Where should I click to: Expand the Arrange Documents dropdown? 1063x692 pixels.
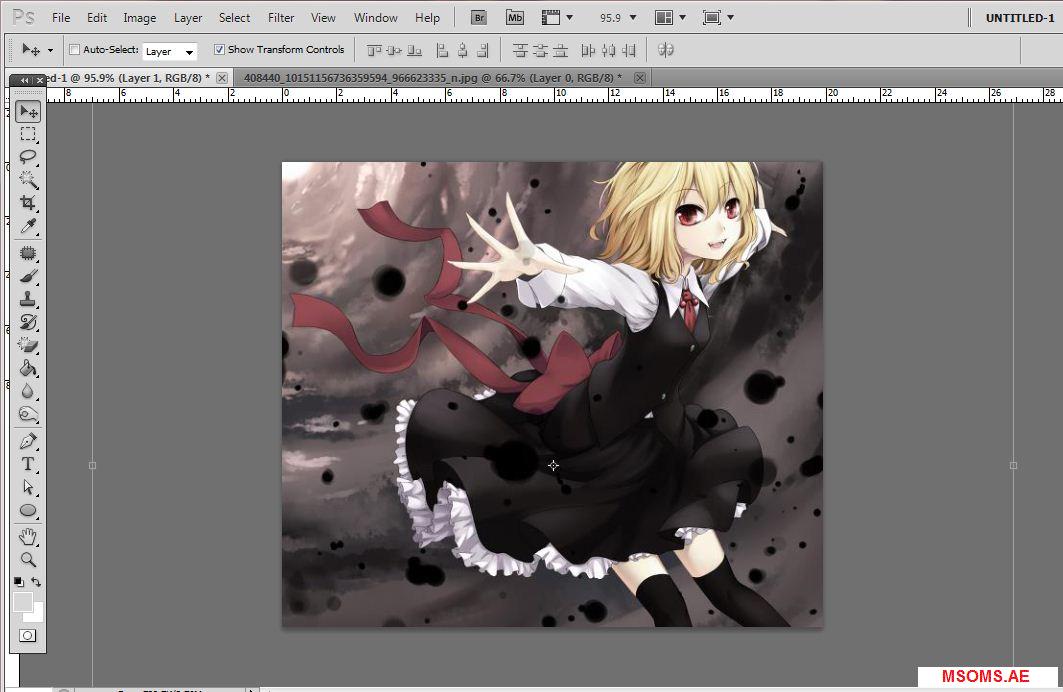click(x=670, y=18)
